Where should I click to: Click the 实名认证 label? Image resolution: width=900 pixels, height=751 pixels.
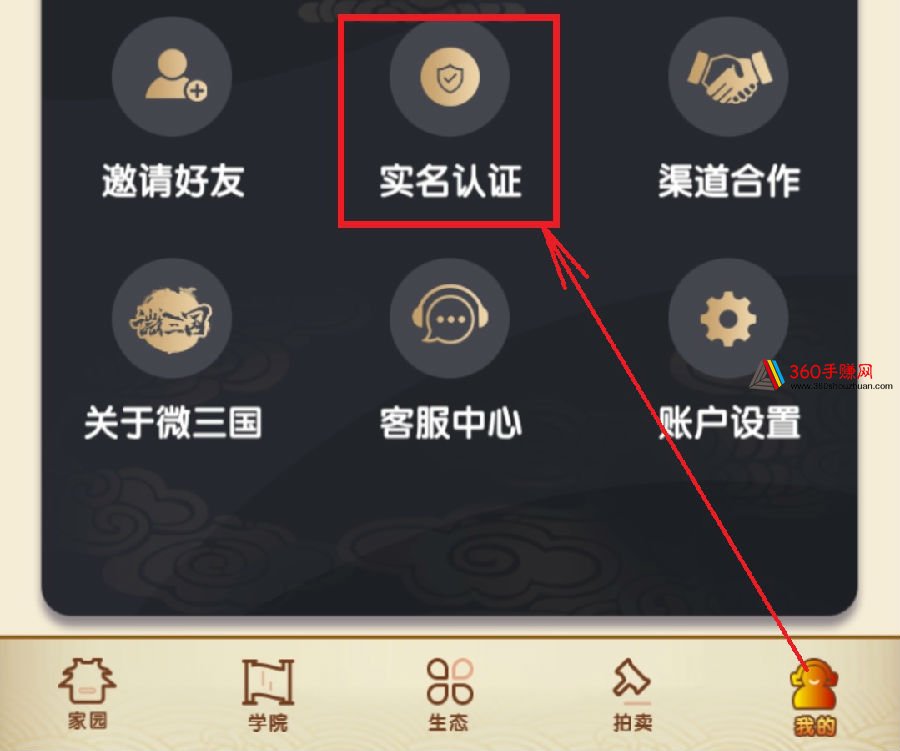click(450, 181)
